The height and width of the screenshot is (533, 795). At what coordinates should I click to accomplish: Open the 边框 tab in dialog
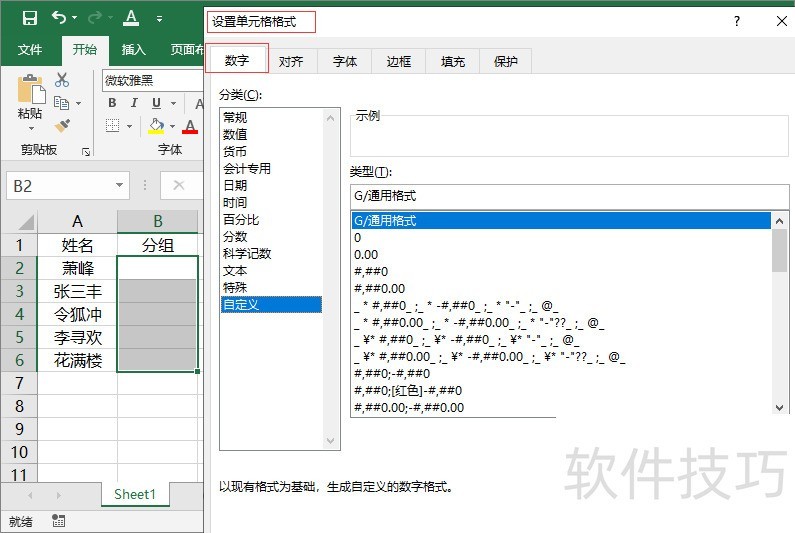399,61
